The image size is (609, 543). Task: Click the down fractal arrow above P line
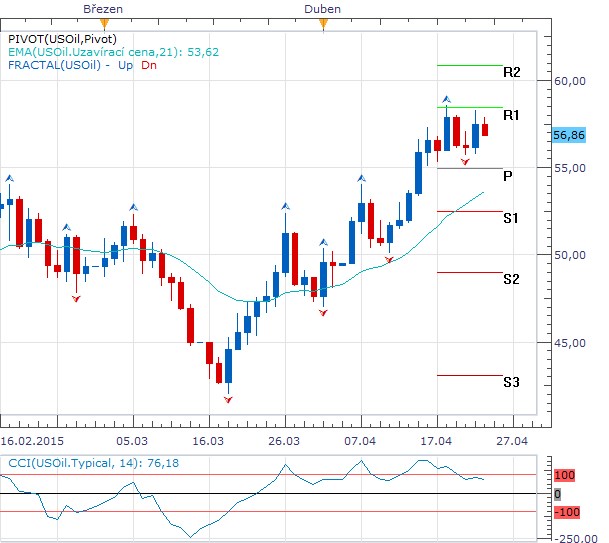click(465, 162)
